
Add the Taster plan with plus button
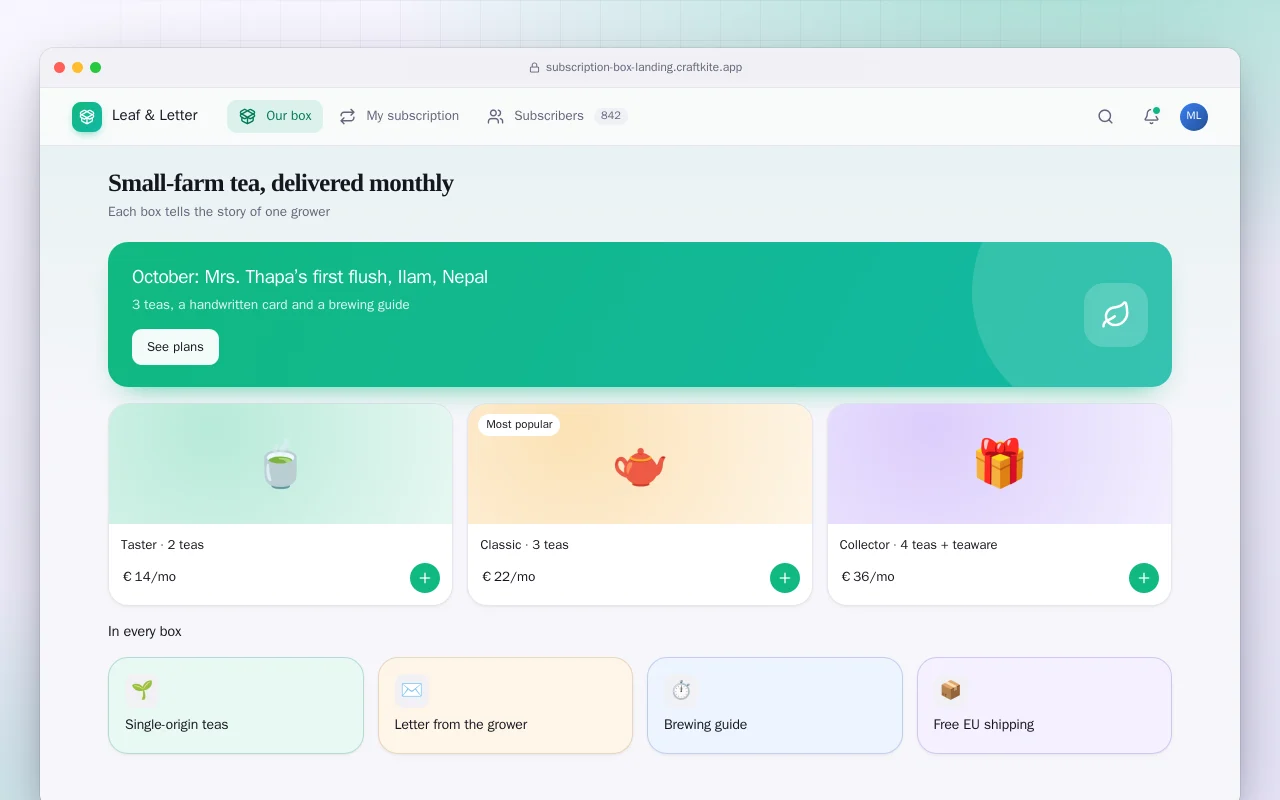425,578
